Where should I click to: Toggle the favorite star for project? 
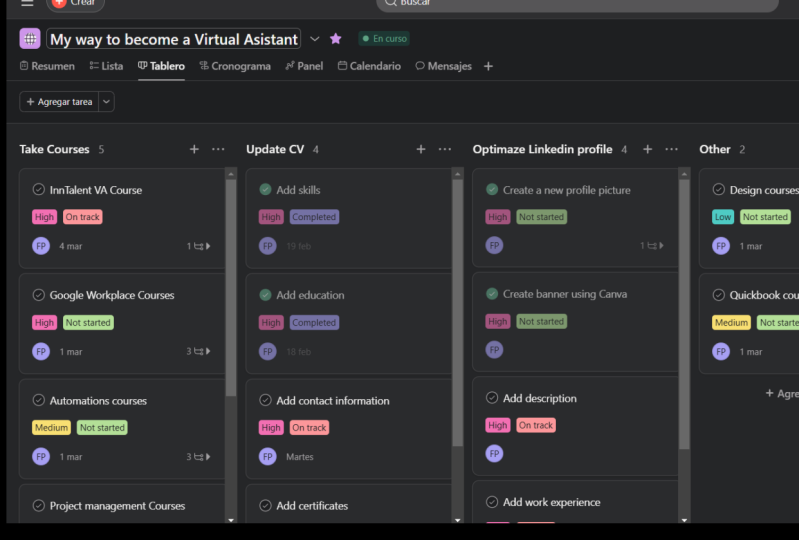[x=335, y=39]
